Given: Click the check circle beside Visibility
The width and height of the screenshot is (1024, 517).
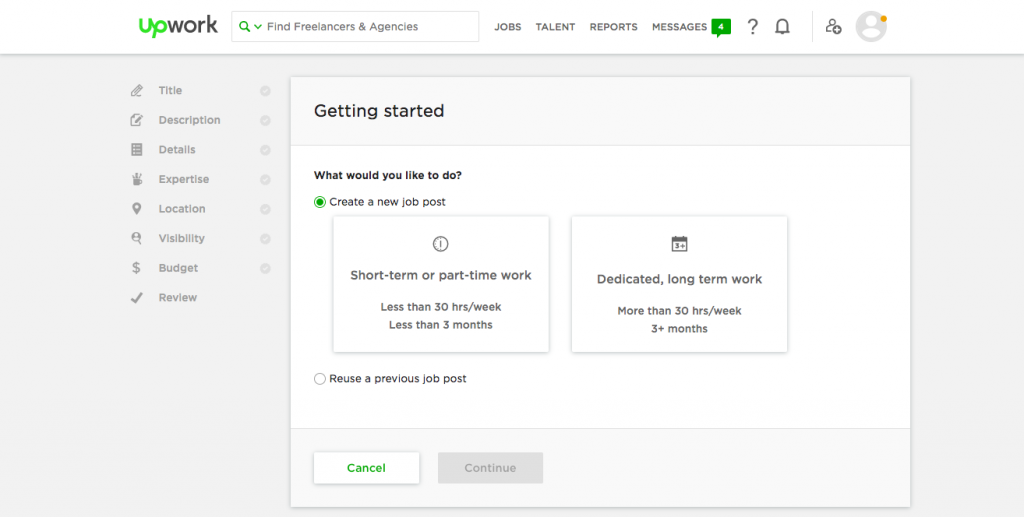Looking at the screenshot, I should pyautogui.click(x=265, y=239).
